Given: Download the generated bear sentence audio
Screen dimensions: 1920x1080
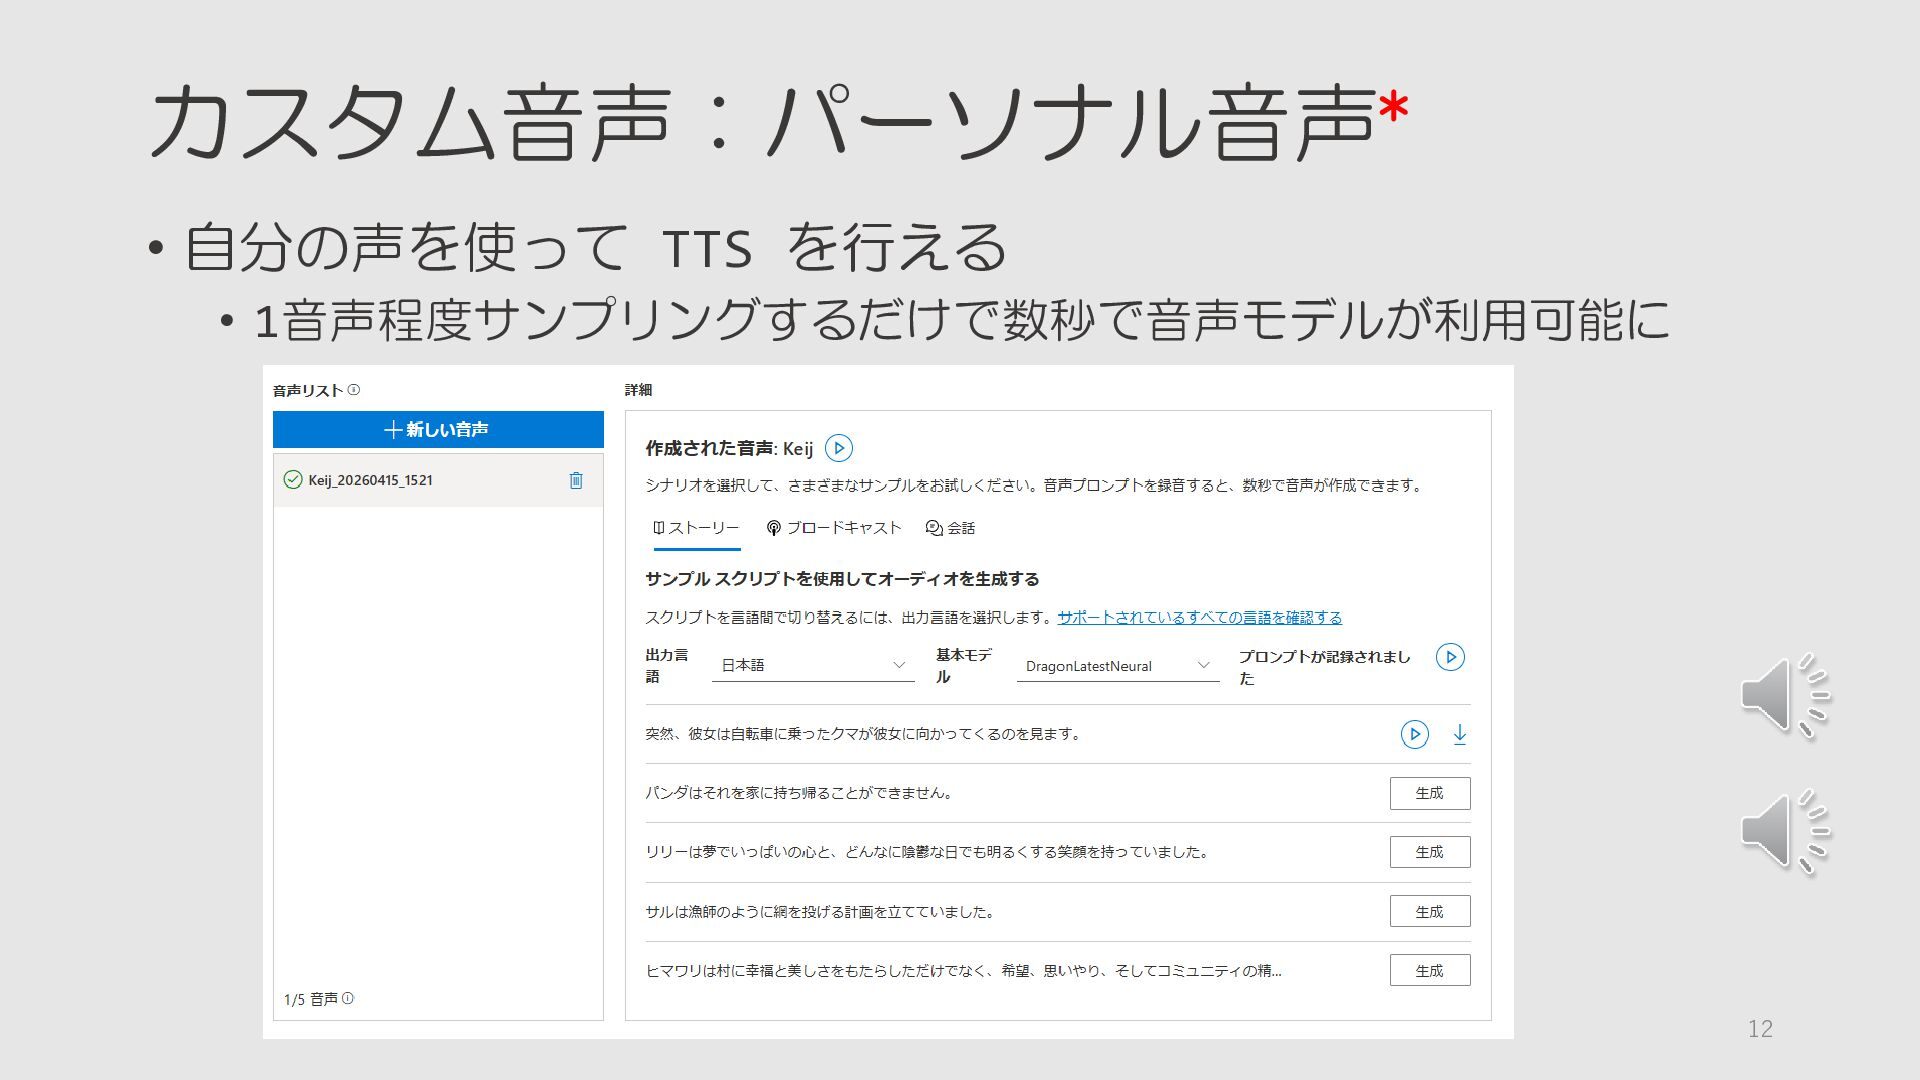Looking at the screenshot, I should pyautogui.click(x=1460, y=734).
